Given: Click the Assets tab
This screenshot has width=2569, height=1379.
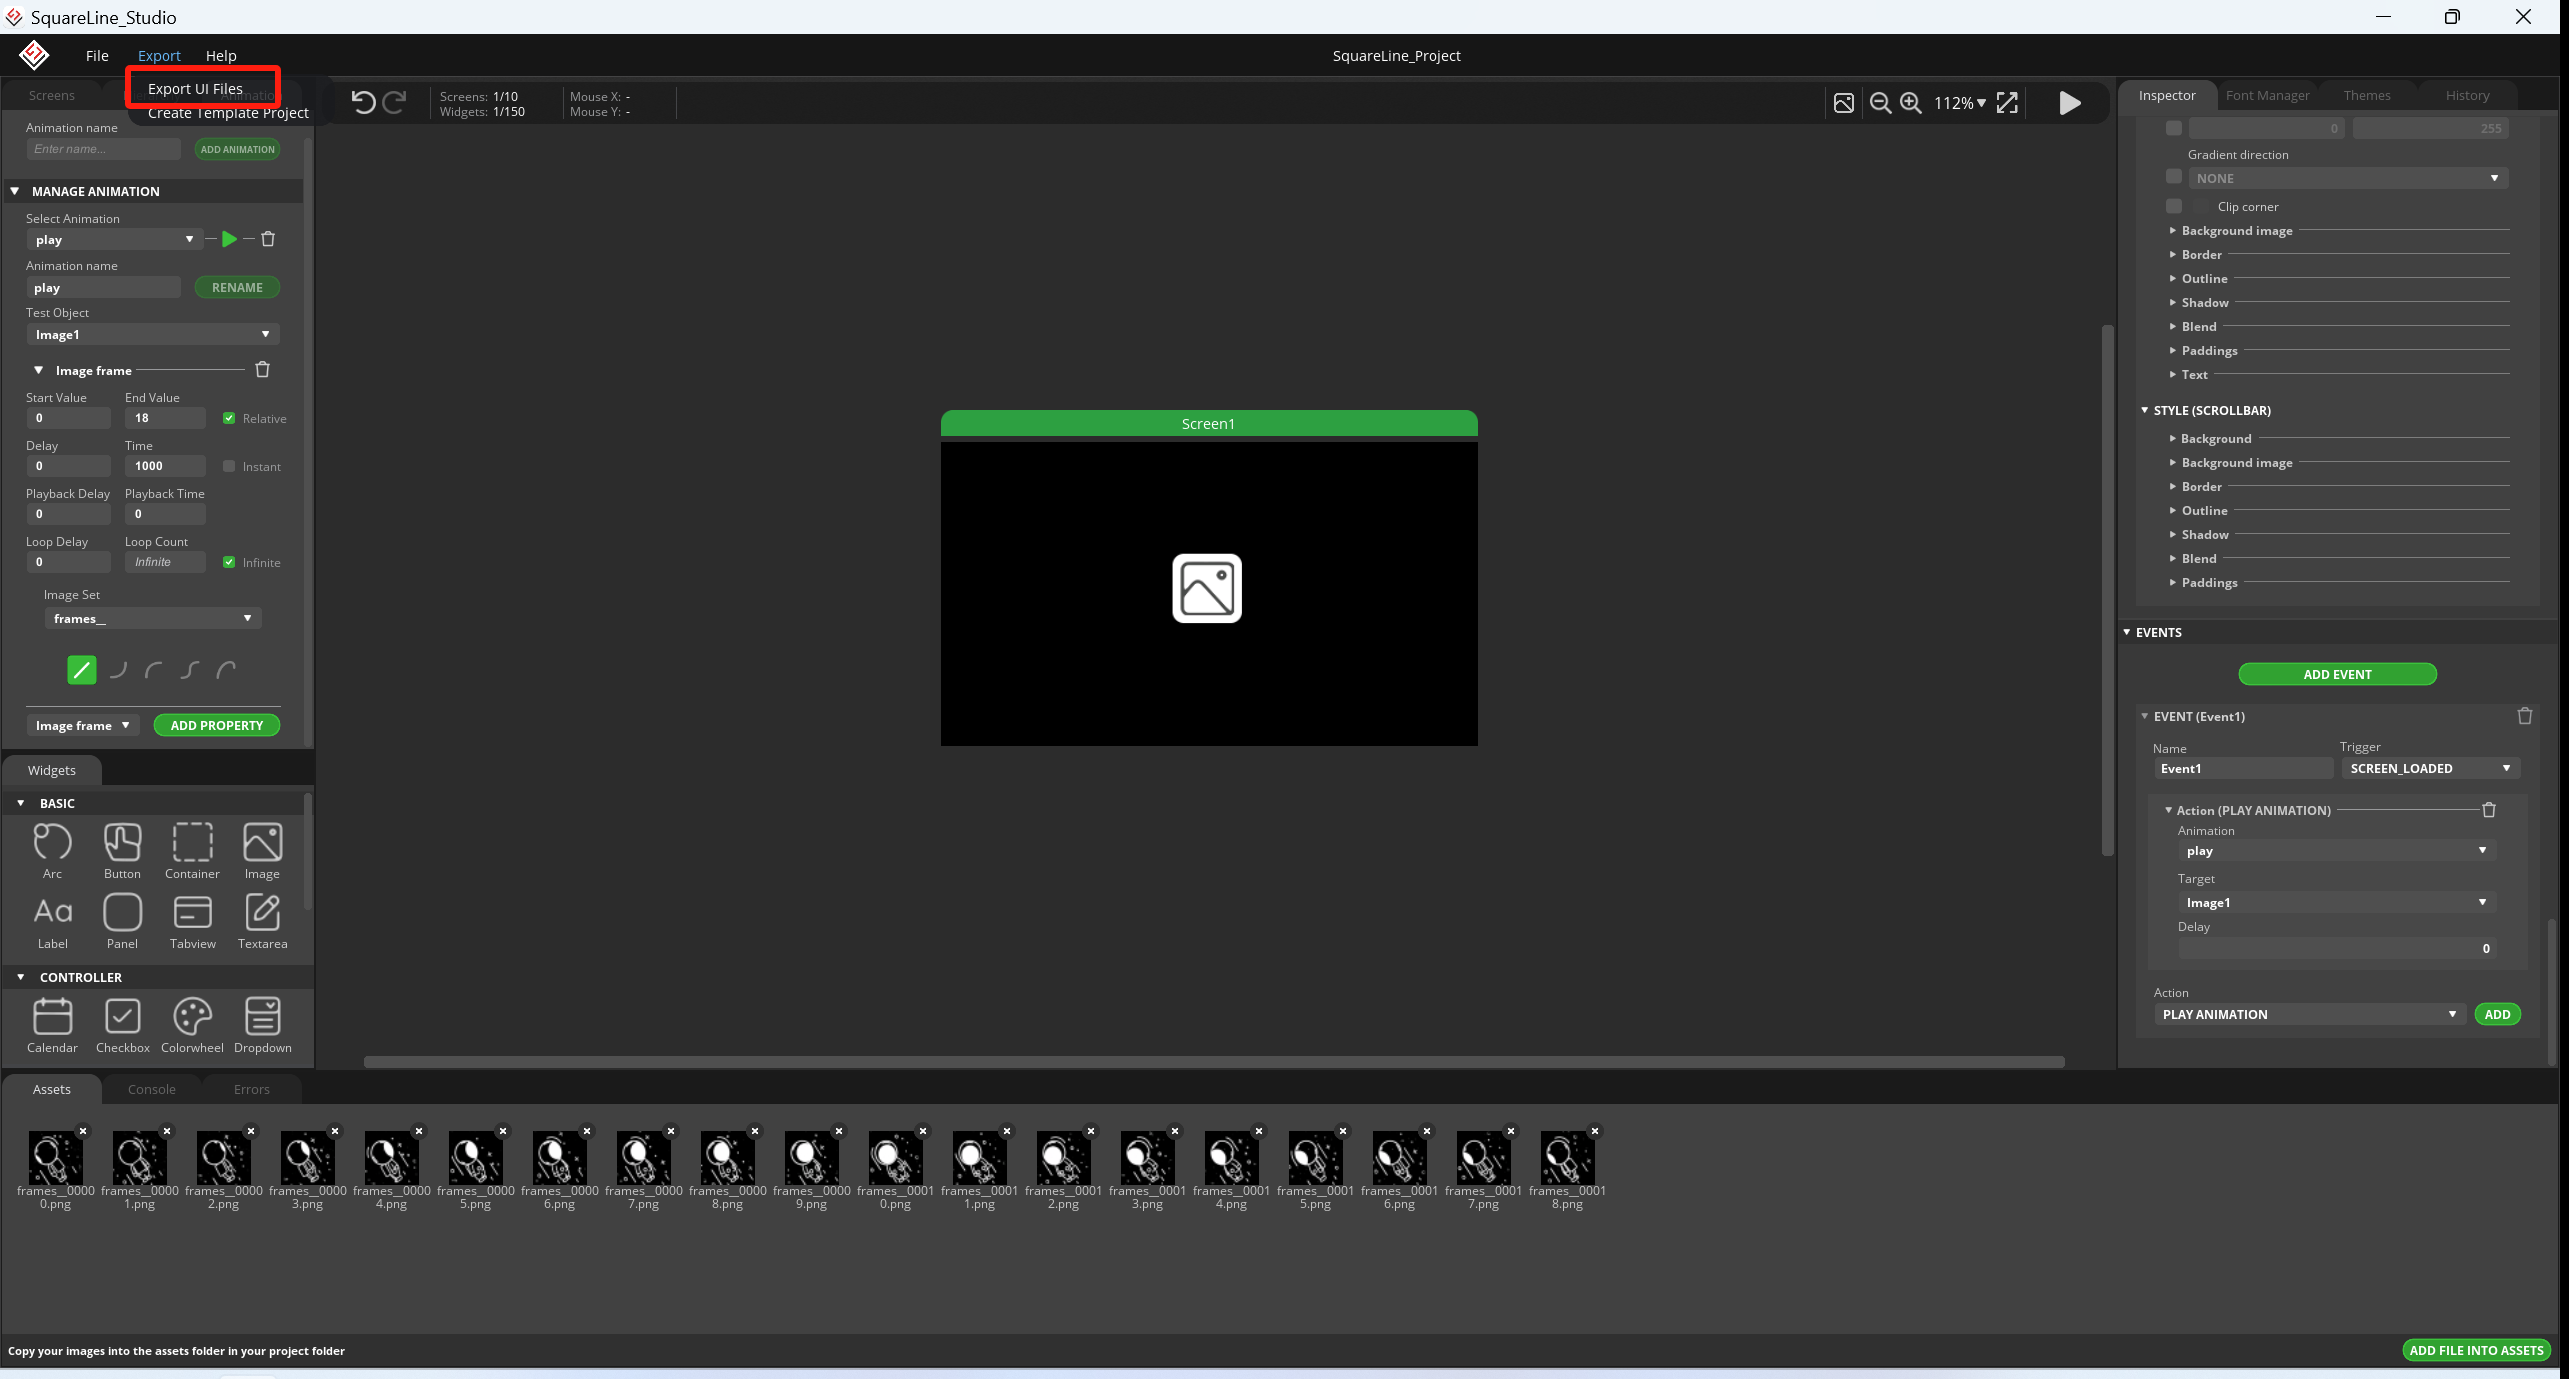Looking at the screenshot, I should (51, 1089).
